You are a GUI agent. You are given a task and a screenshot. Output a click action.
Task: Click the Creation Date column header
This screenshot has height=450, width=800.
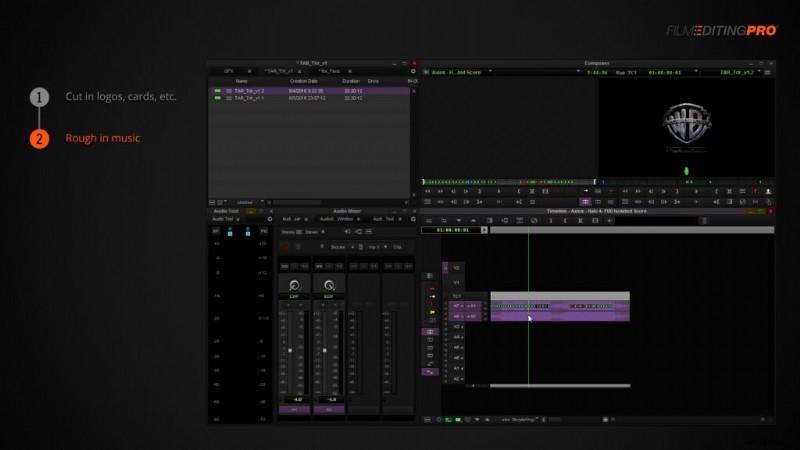pos(304,81)
